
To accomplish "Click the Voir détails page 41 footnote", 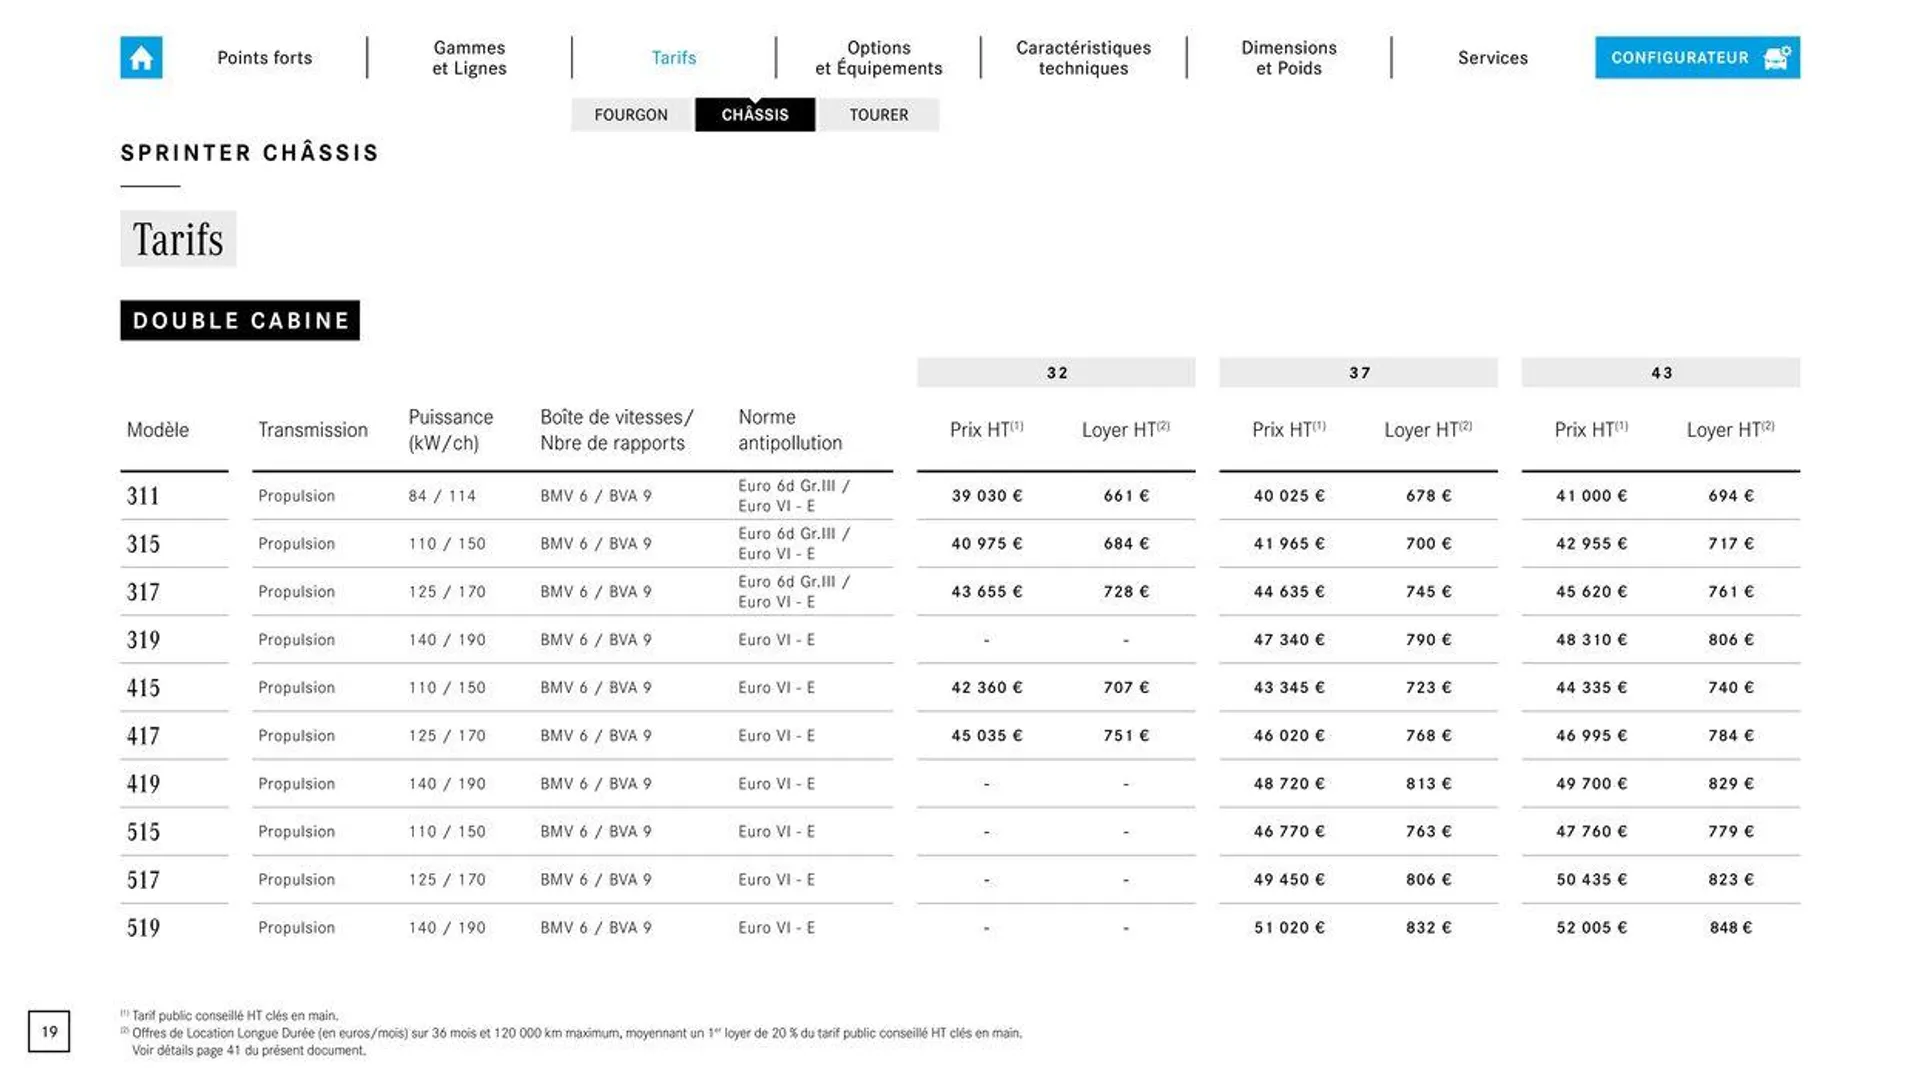I will [249, 1051].
